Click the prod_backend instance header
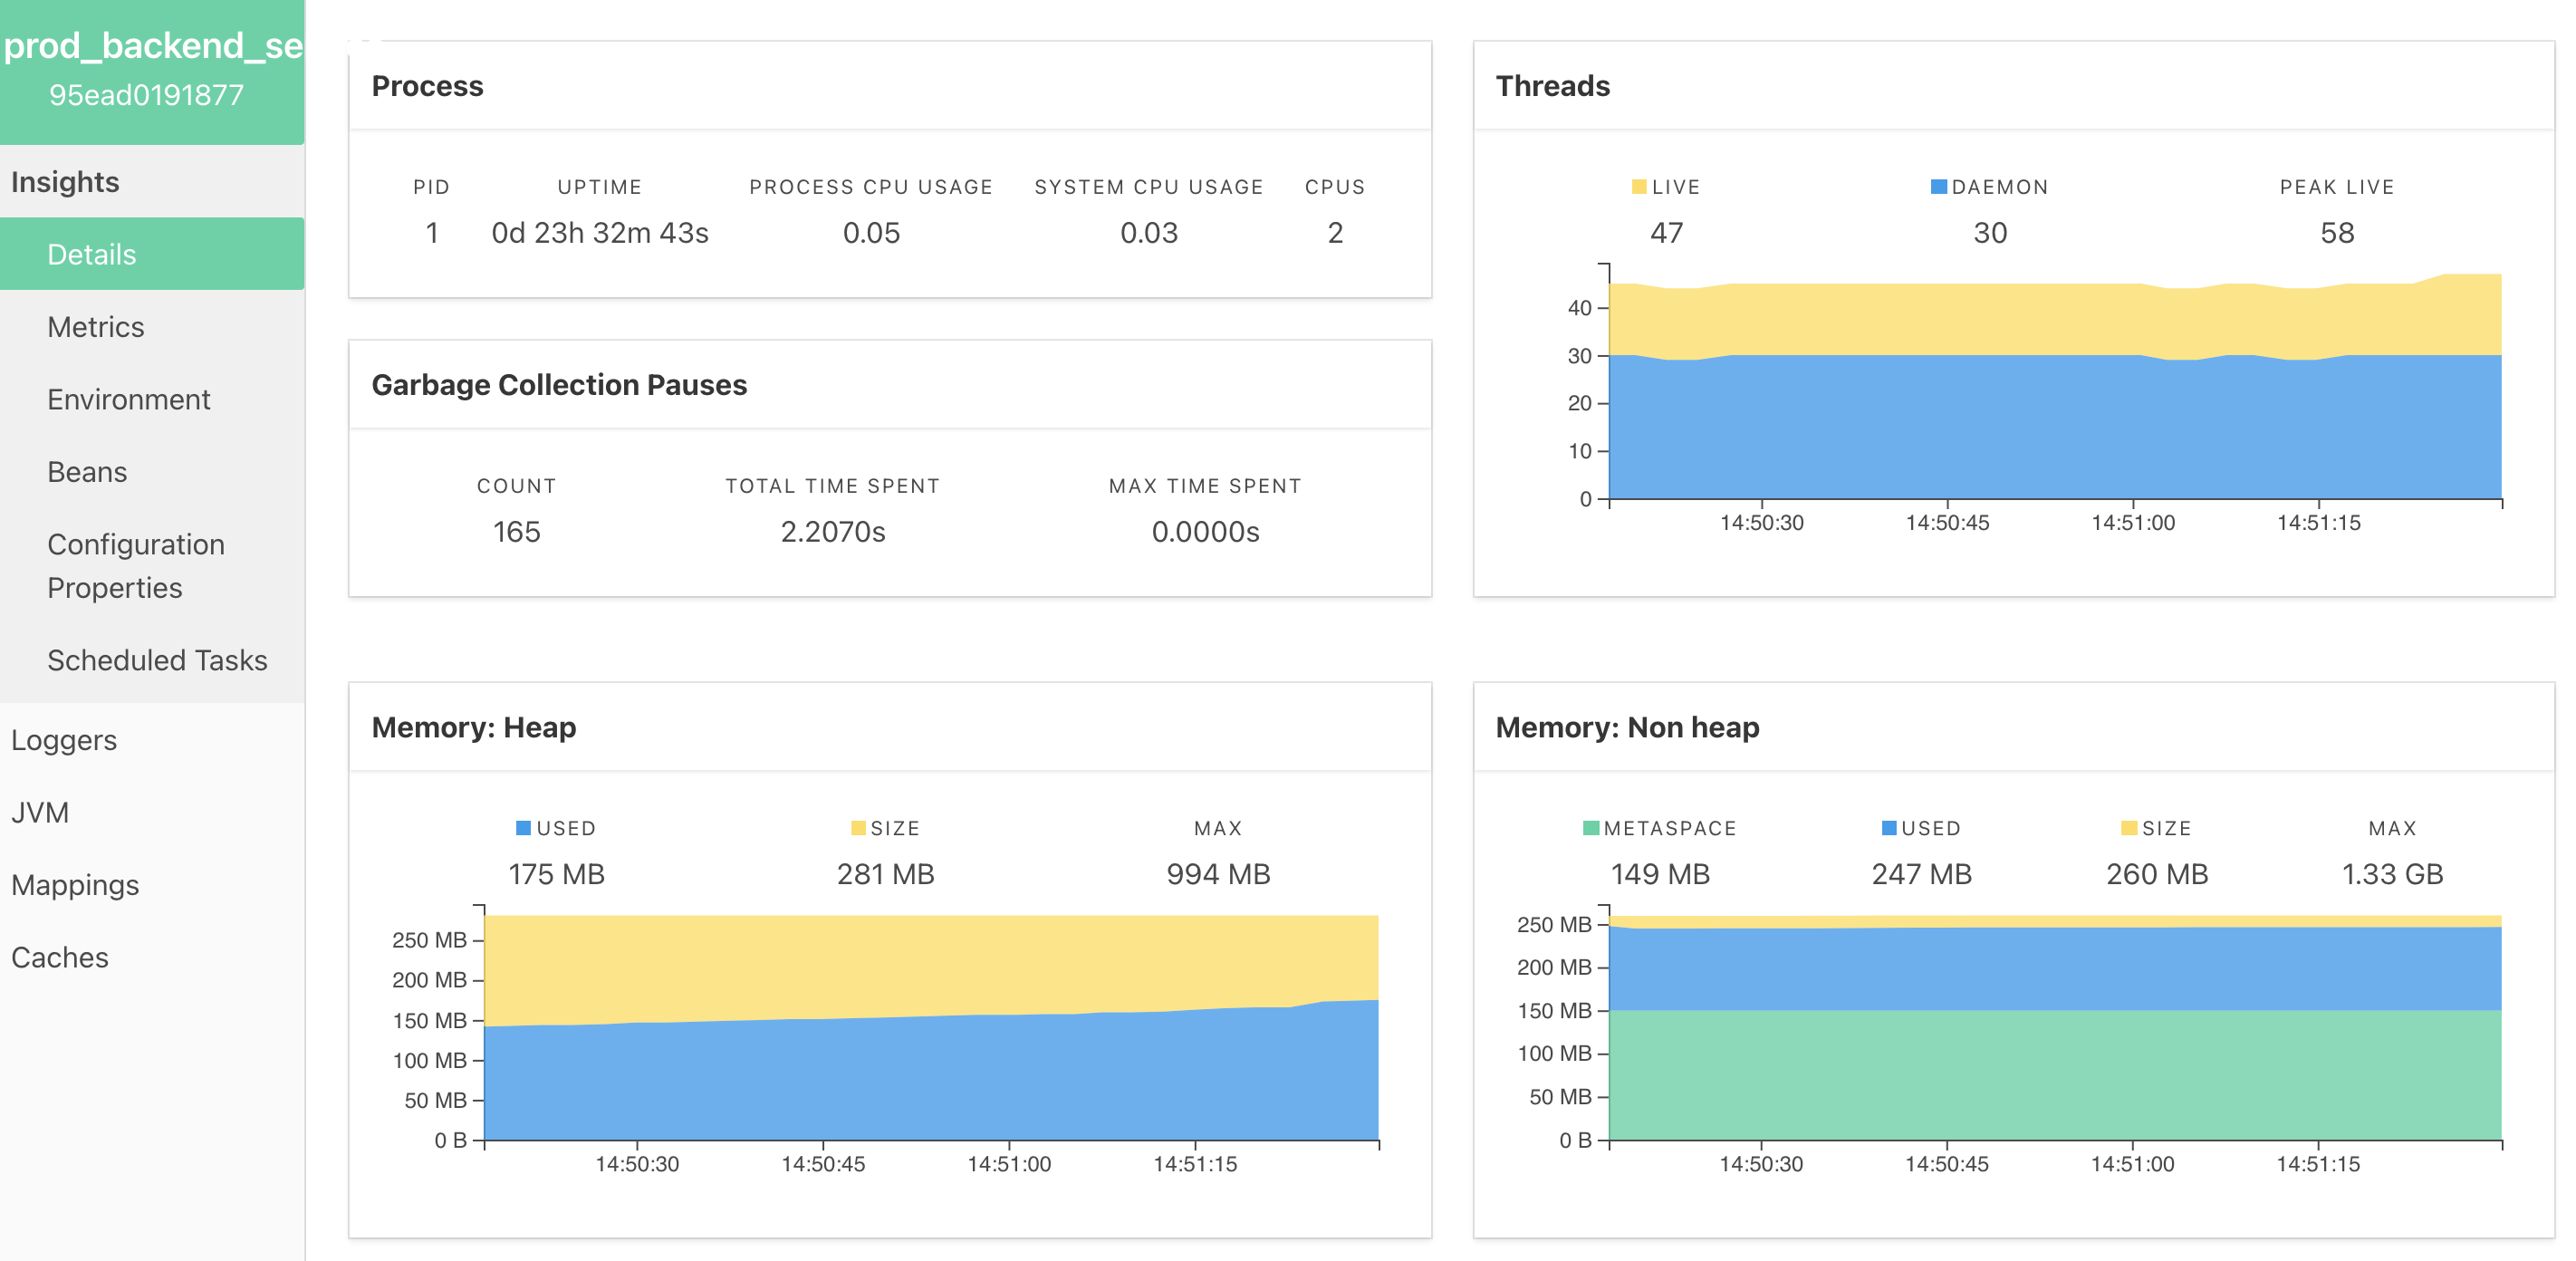 [153, 45]
